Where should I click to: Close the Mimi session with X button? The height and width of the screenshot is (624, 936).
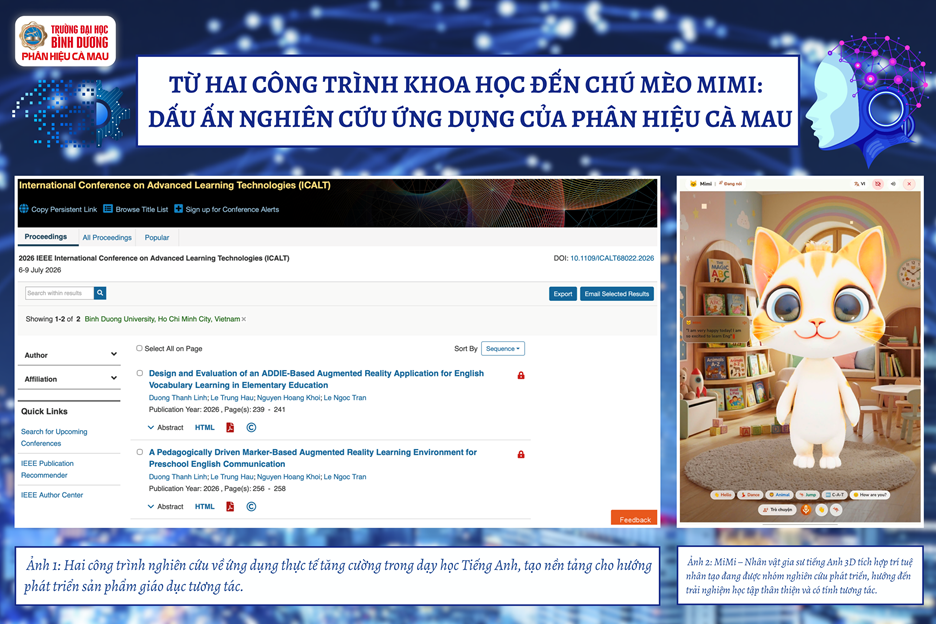point(909,184)
